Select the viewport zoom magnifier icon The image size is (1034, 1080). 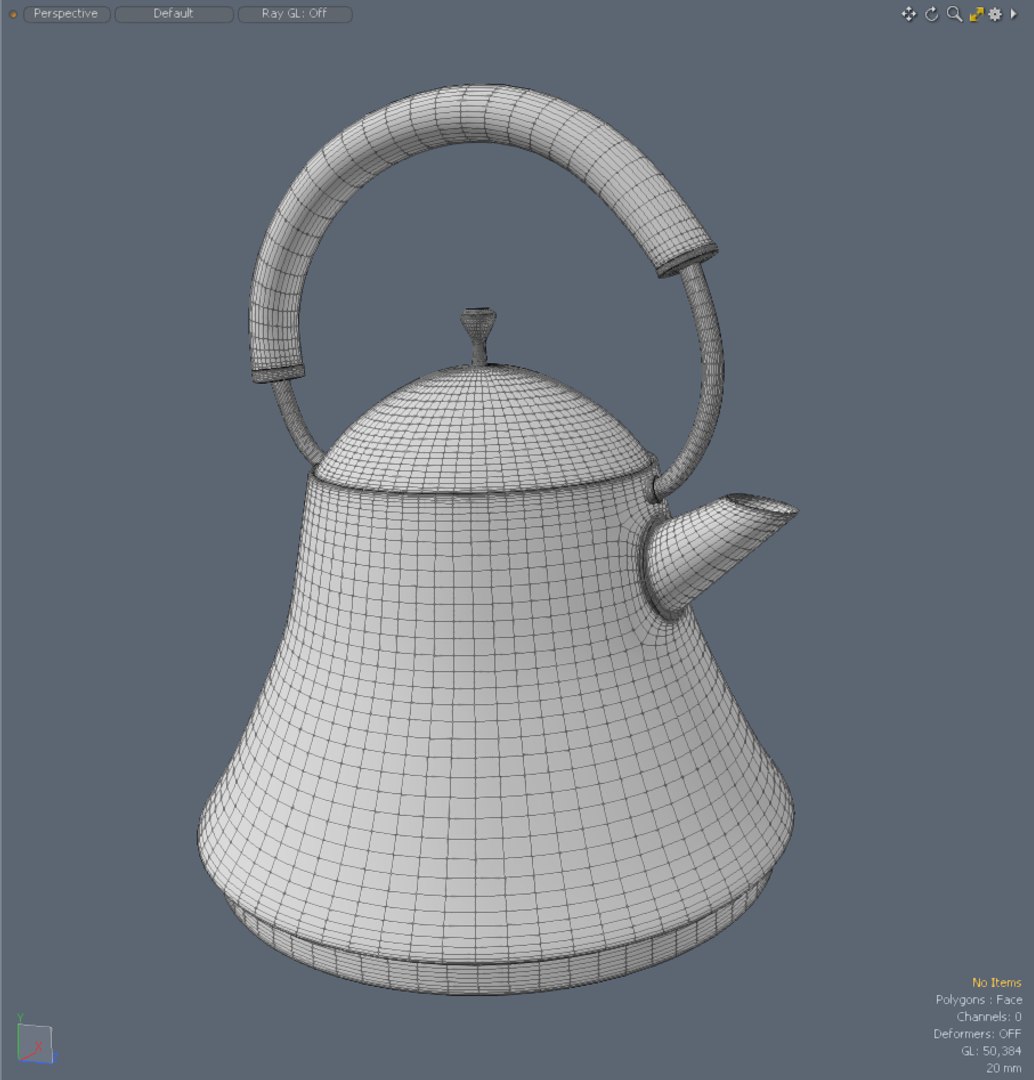click(x=954, y=14)
